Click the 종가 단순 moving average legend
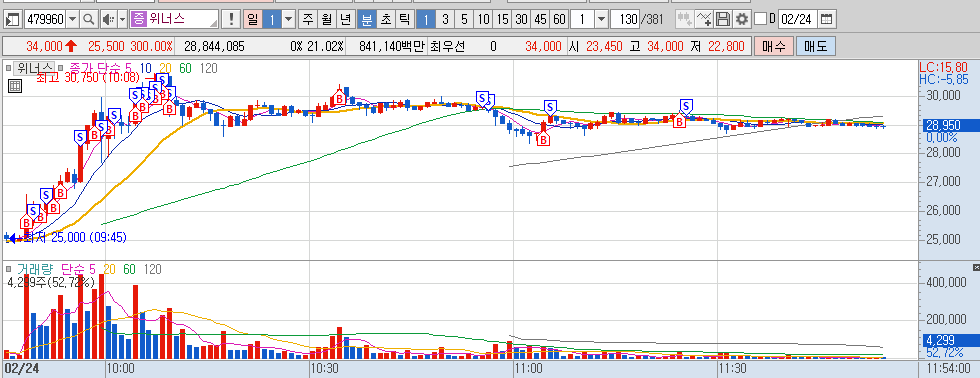This screenshot has width=980, height=378. pos(100,68)
